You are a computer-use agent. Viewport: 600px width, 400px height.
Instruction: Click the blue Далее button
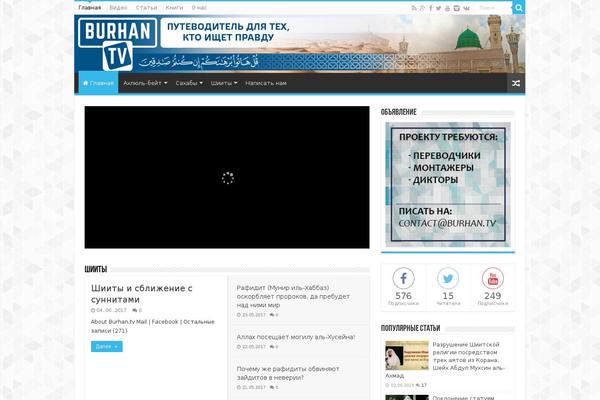coord(107,346)
